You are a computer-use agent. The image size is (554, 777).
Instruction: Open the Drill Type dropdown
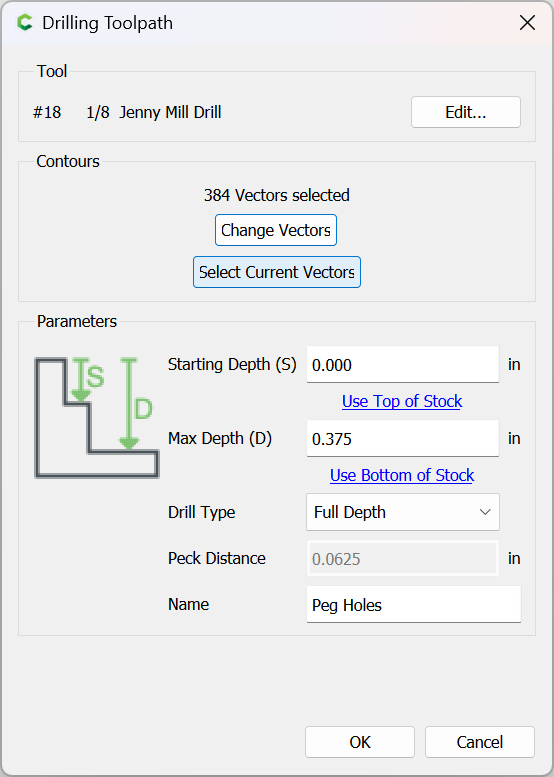pos(403,512)
